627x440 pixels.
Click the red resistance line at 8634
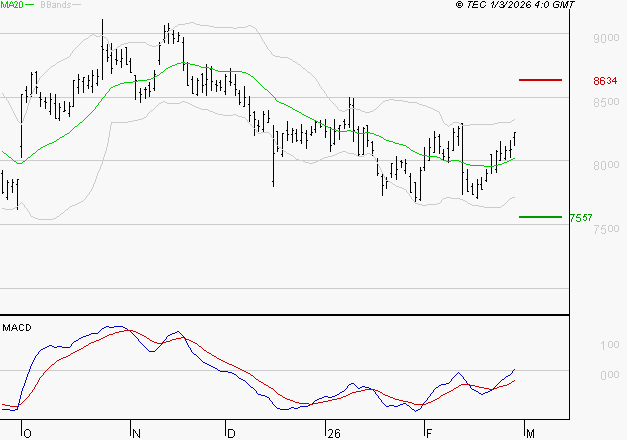(x=541, y=79)
